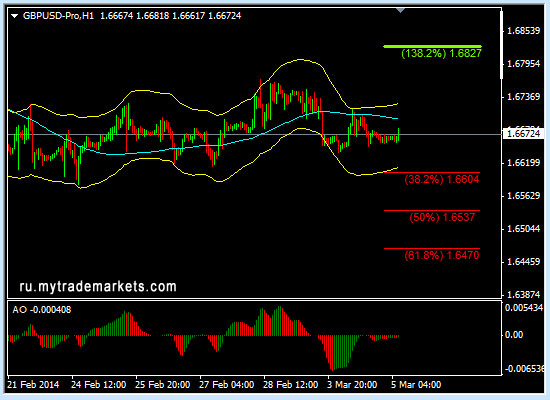
Task: Click the 24 Feb 12:00 time axis label
Action: (x=99, y=385)
